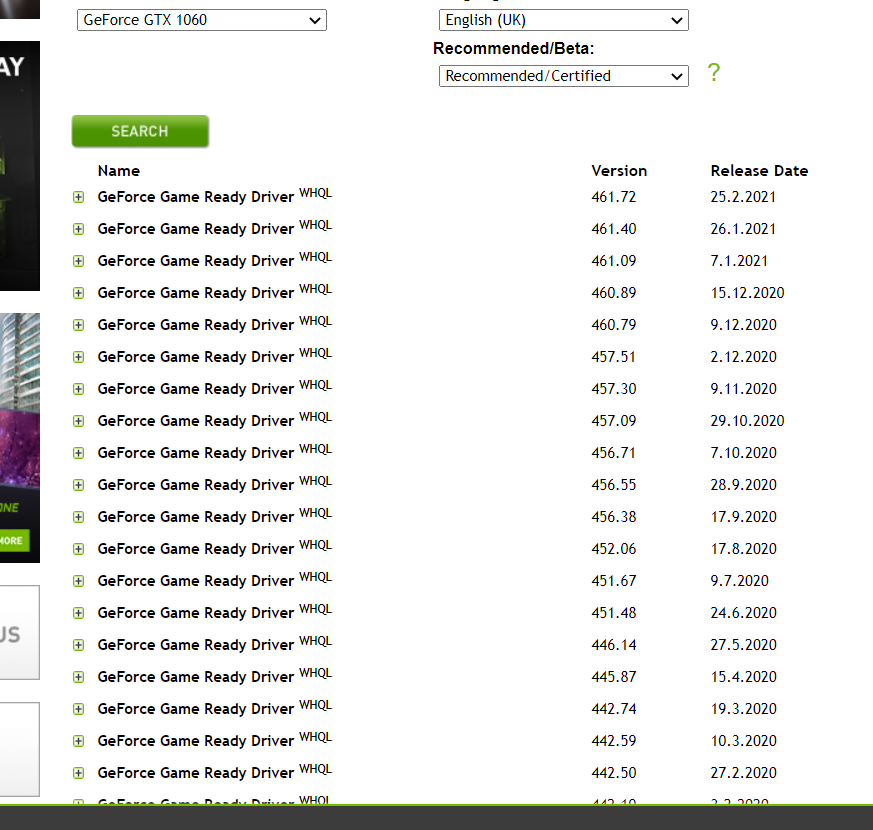Open GeForce Game Ready Driver released 15.12.2020

(x=195, y=293)
